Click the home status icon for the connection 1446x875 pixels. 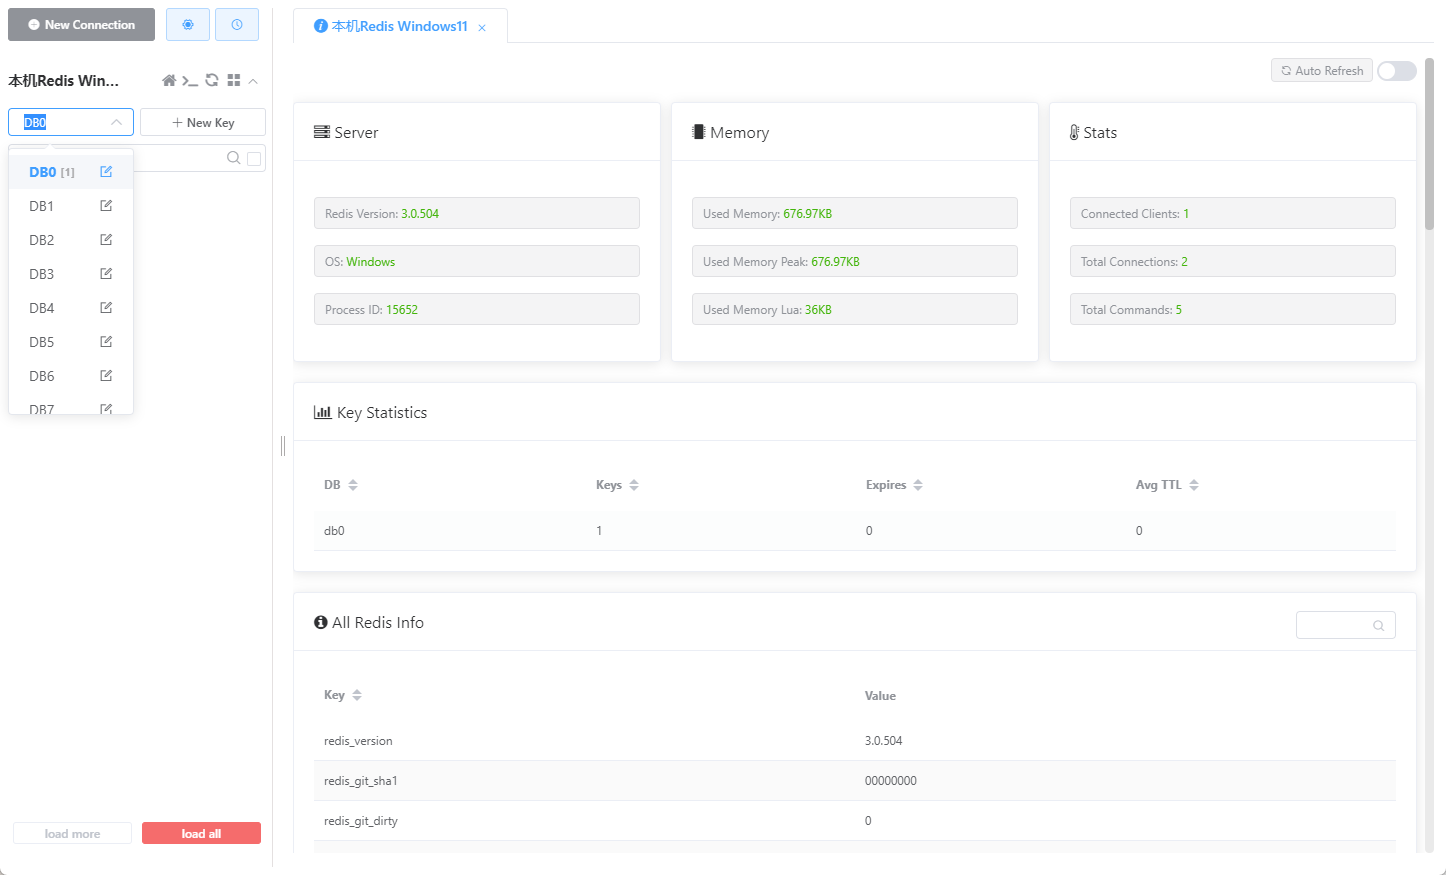(169, 80)
